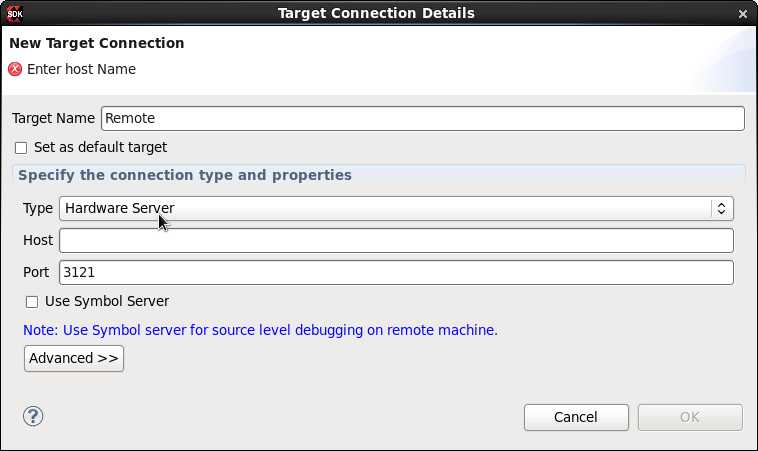Click the blue Symbol server note text
This screenshot has height=451, width=758.
click(261, 330)
